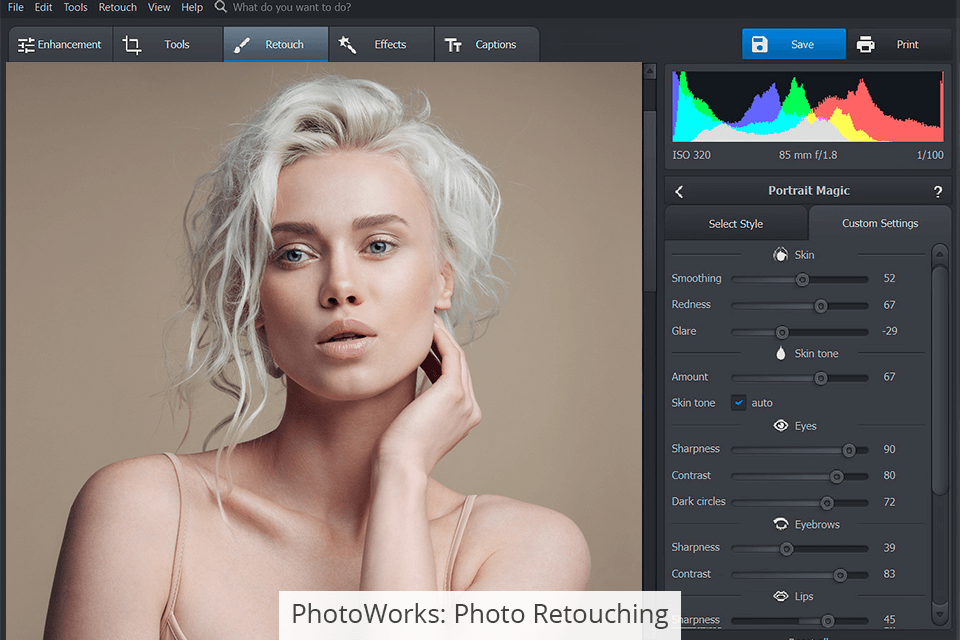The width and height of the screenshot is (960, 640).
Task: Click the Eyebrows section icon
Action: pyautogui.click(x=781, y=524)
